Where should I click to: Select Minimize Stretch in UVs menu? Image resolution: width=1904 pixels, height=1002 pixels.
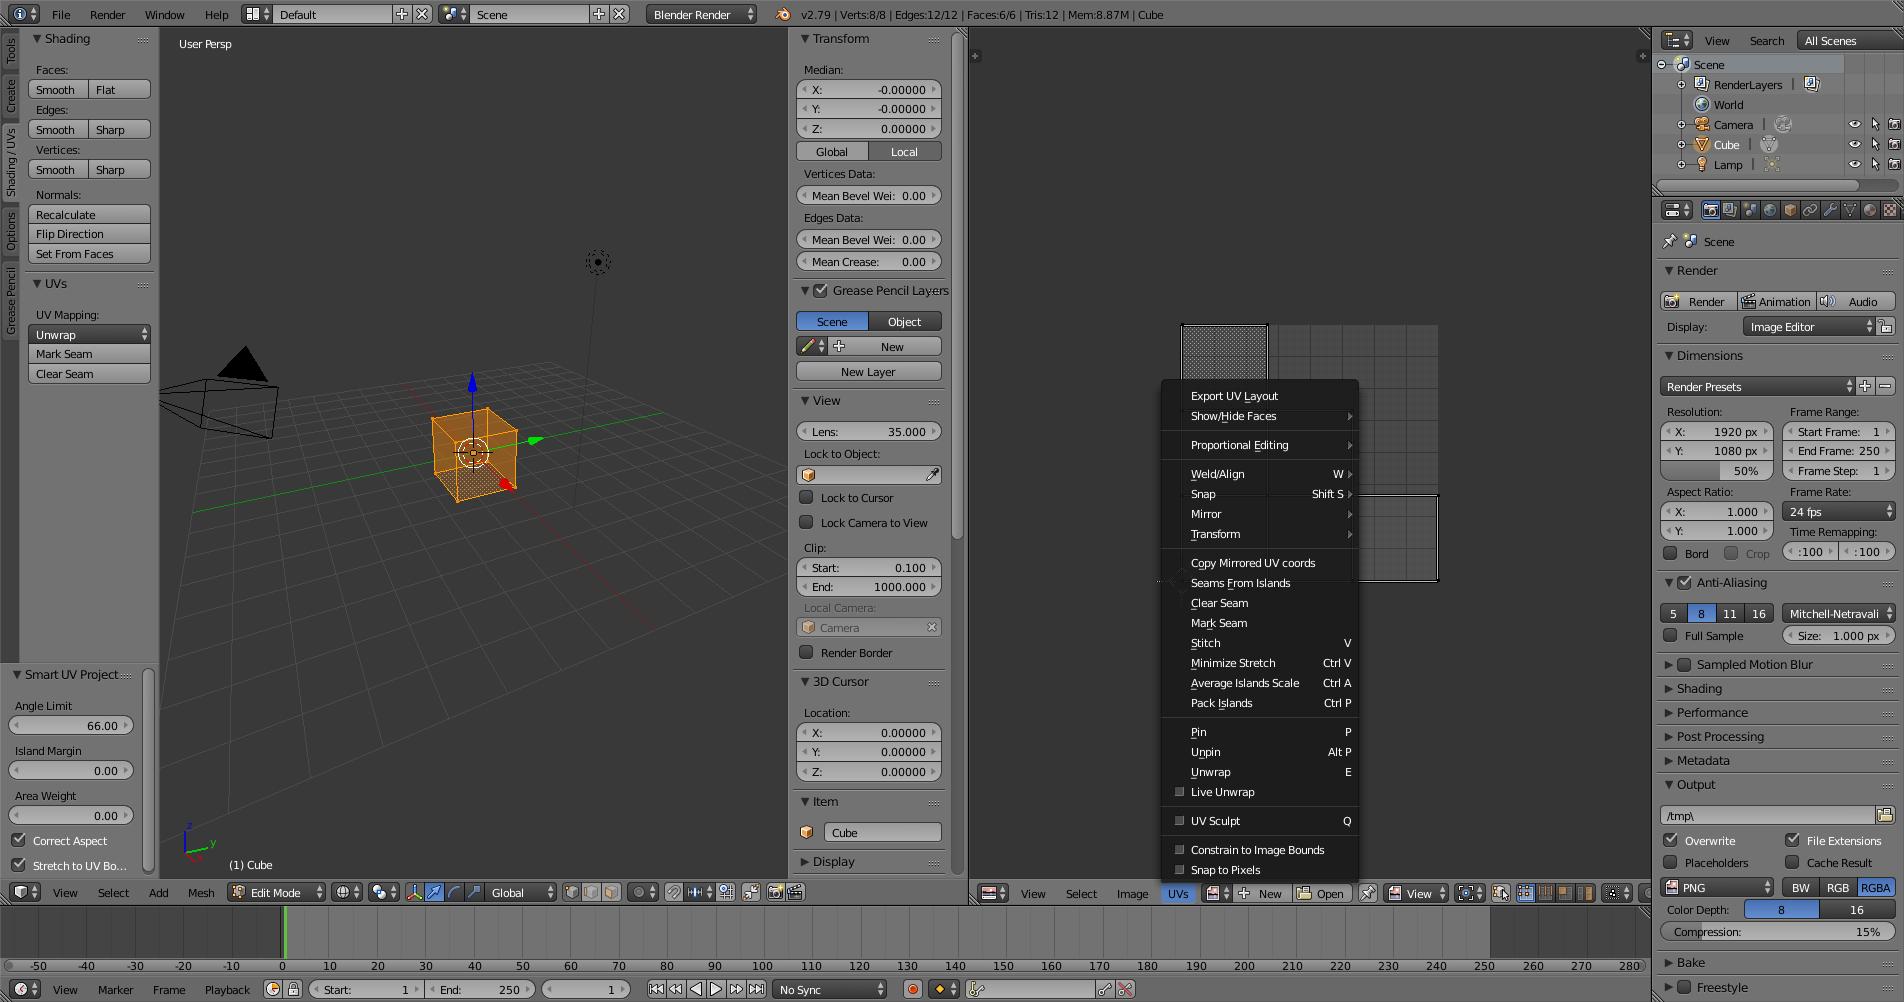coord(1259,663)
